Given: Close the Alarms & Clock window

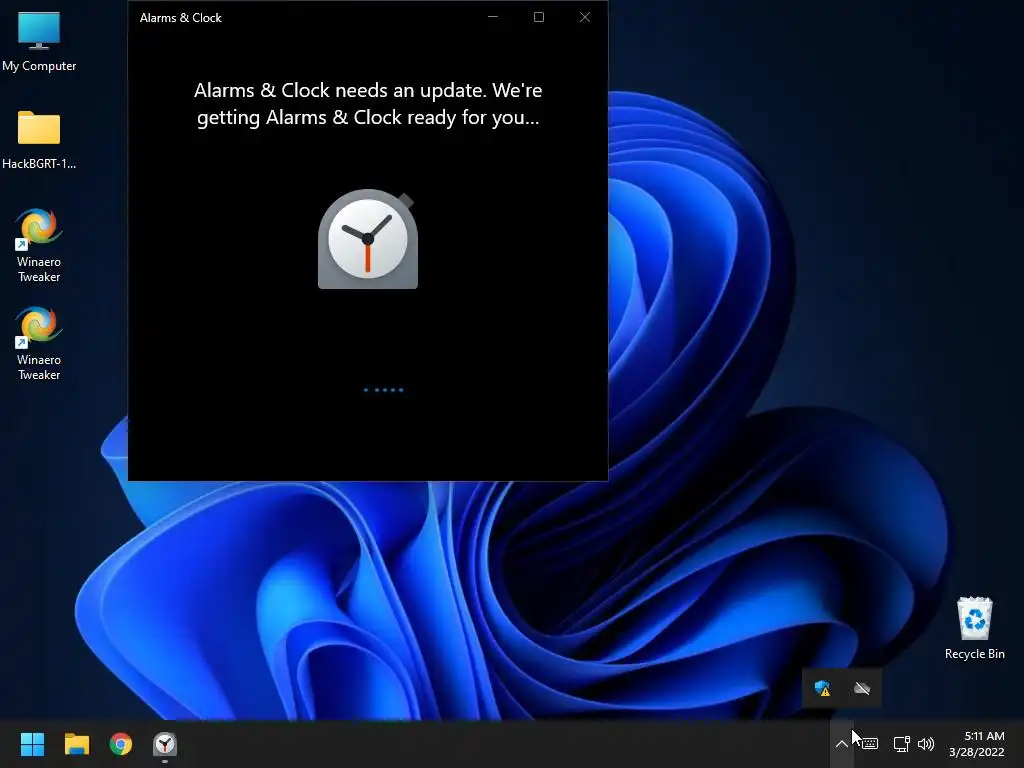Looking at the screenshot, I should tap(585, 17).
